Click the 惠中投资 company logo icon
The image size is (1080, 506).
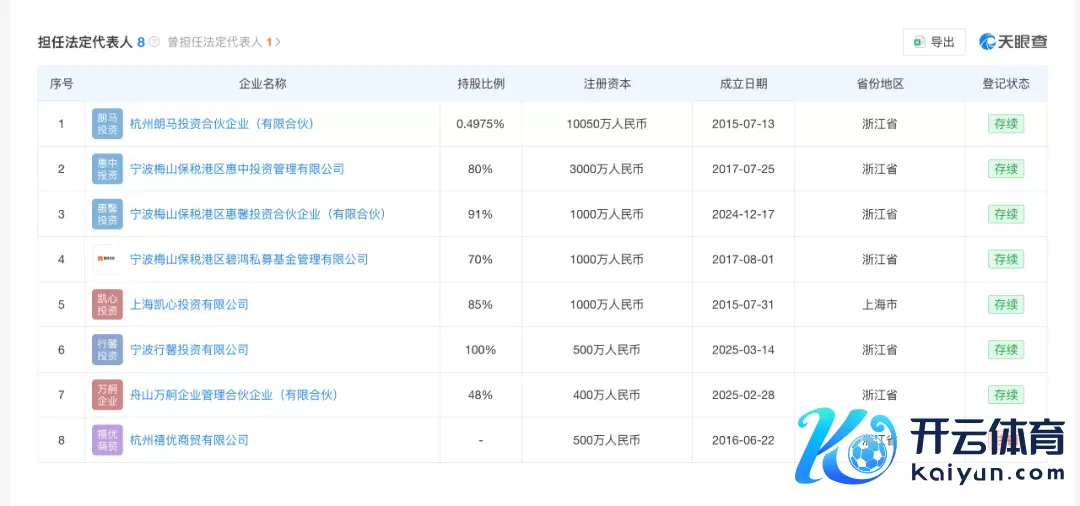click(x=107, y=169)
